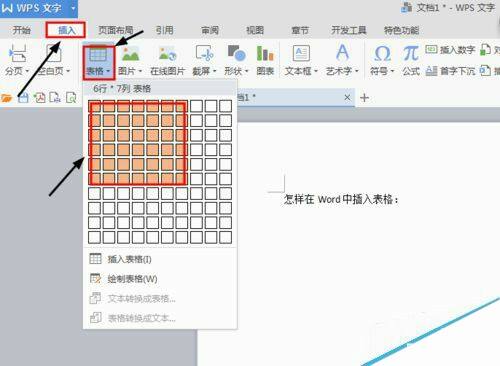
Task: Expand the 文本框 dropdown arrow
Action: (x=316, y=71)
